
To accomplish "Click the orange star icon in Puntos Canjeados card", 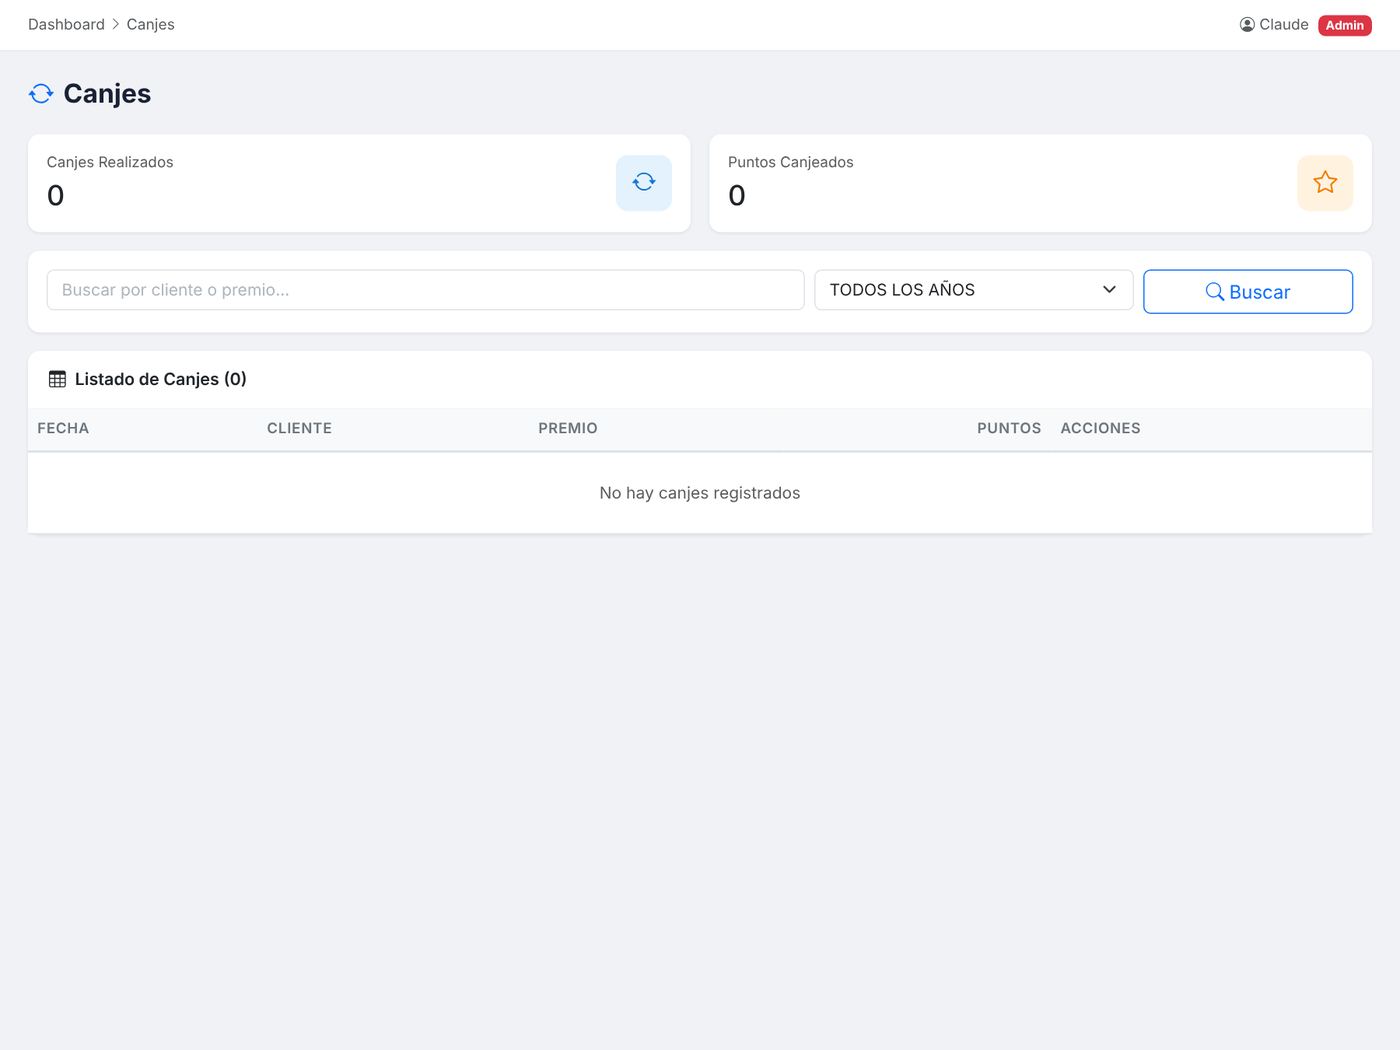I will (1325, 182).
